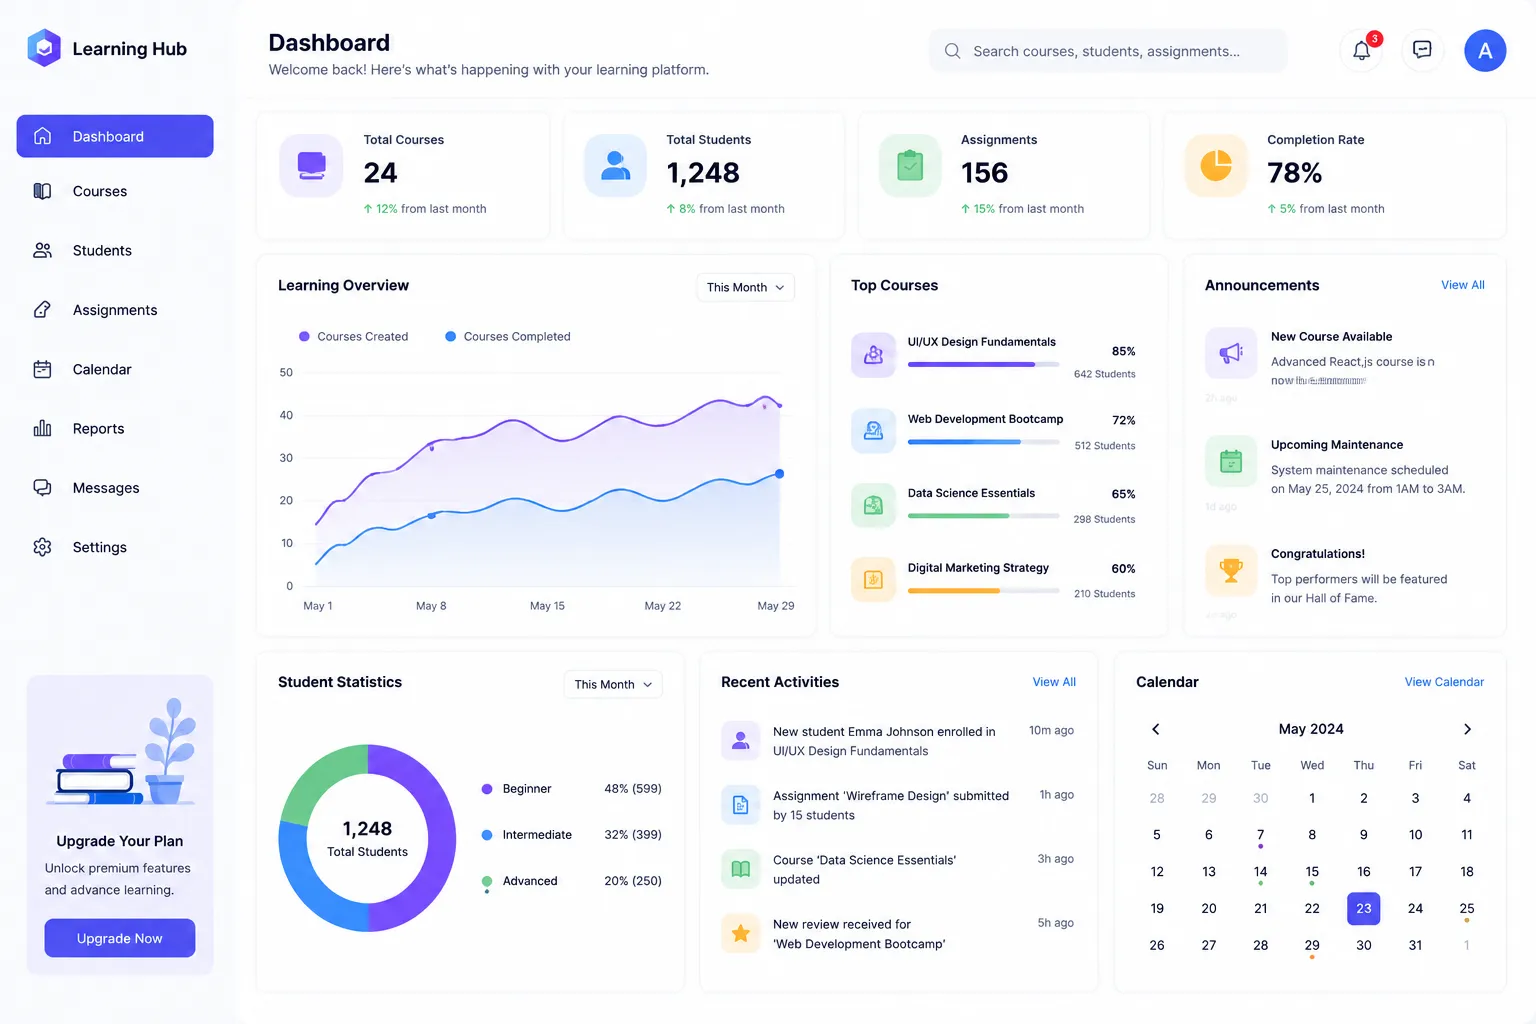The width and height of the screenshot is (1536, 1024).
Task: Open Assignments in the sidebar
Action: [x=115, y=310]
